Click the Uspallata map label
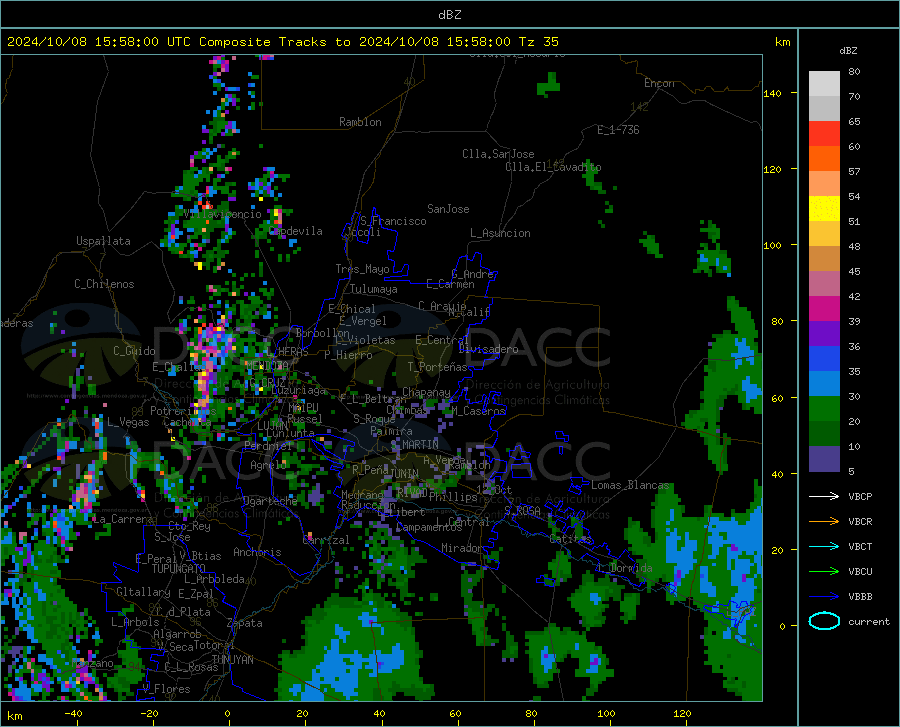Viewport: 900px width, 727px height. pos(103,241)
